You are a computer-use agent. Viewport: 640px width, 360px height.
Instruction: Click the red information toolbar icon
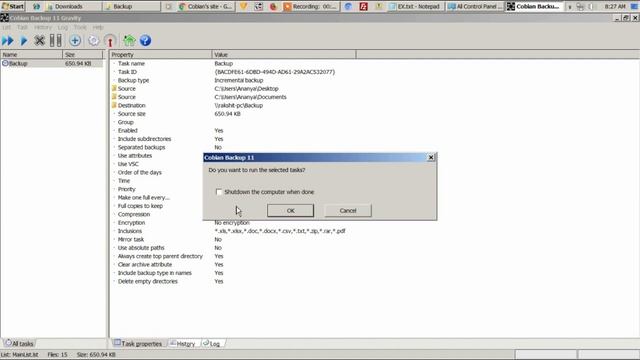pyautogui.click(x=110, y=41)
